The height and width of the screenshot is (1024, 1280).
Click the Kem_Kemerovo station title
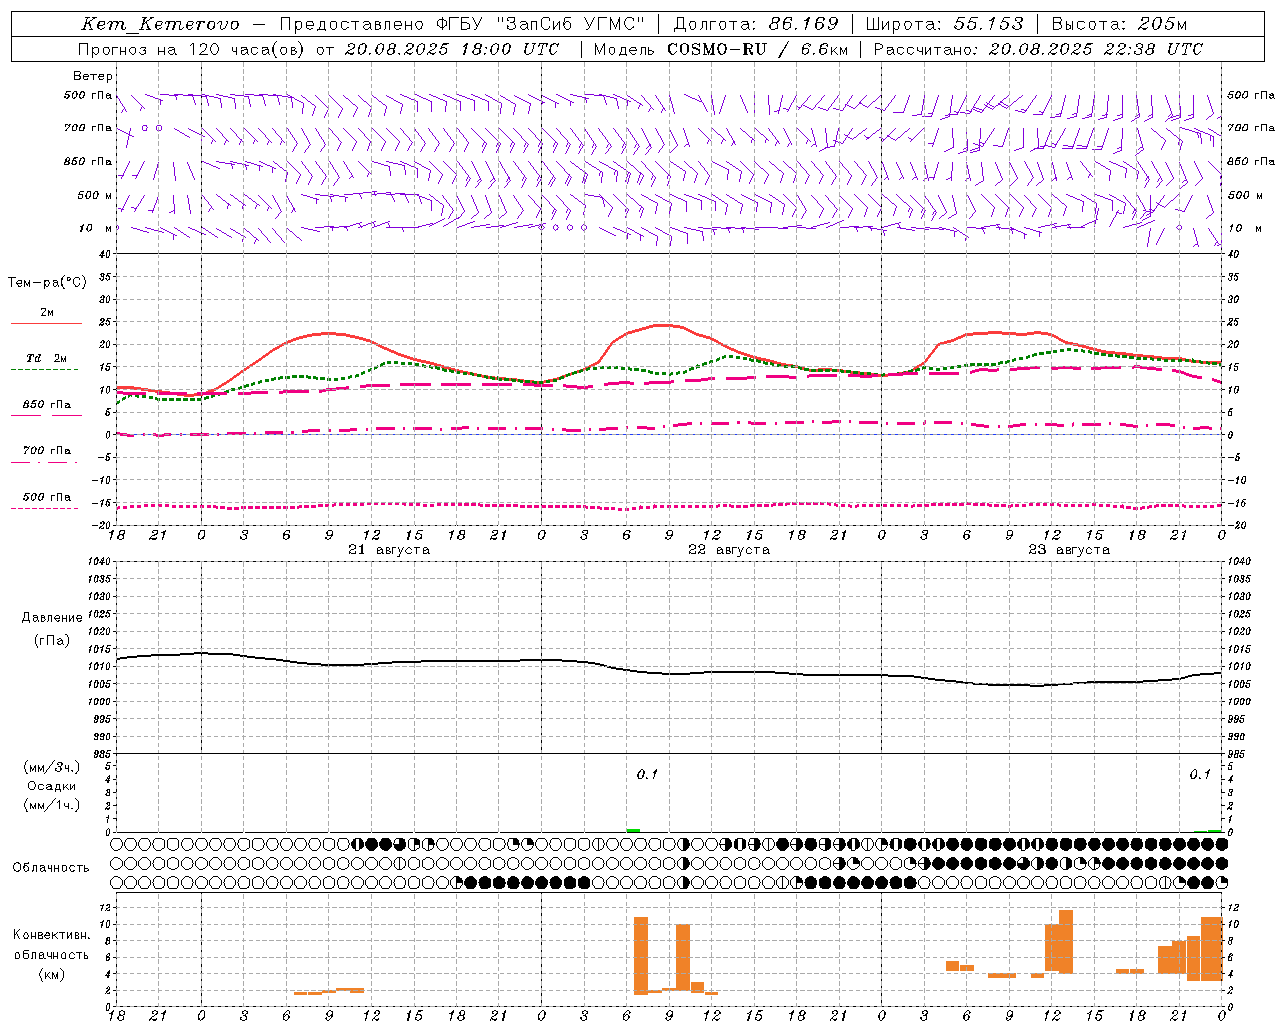[160, 24]
